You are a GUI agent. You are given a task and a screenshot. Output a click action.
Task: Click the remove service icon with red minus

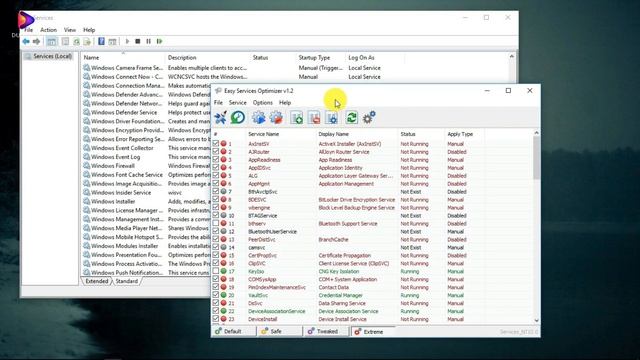point(314,118)
